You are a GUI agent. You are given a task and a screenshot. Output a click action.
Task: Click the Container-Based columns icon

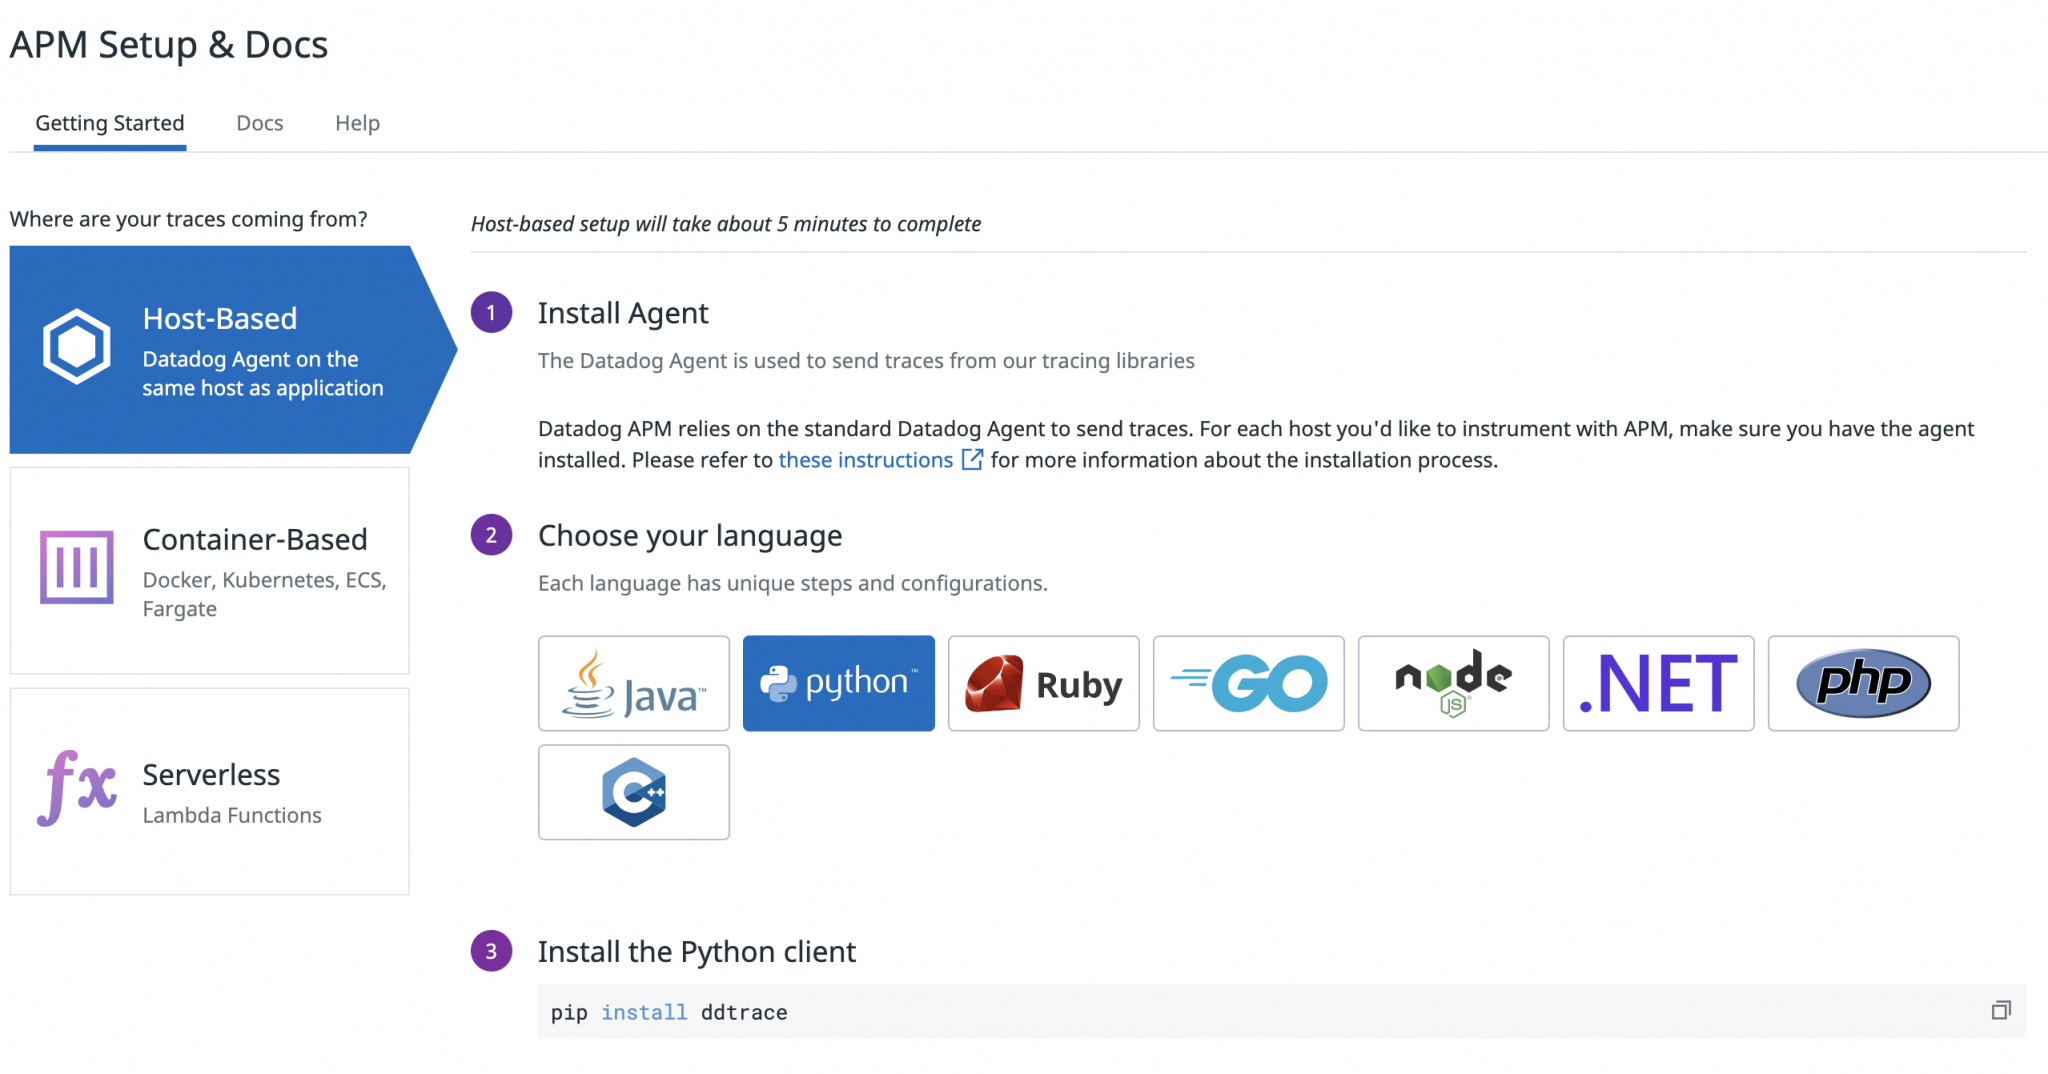pos(75,568)
